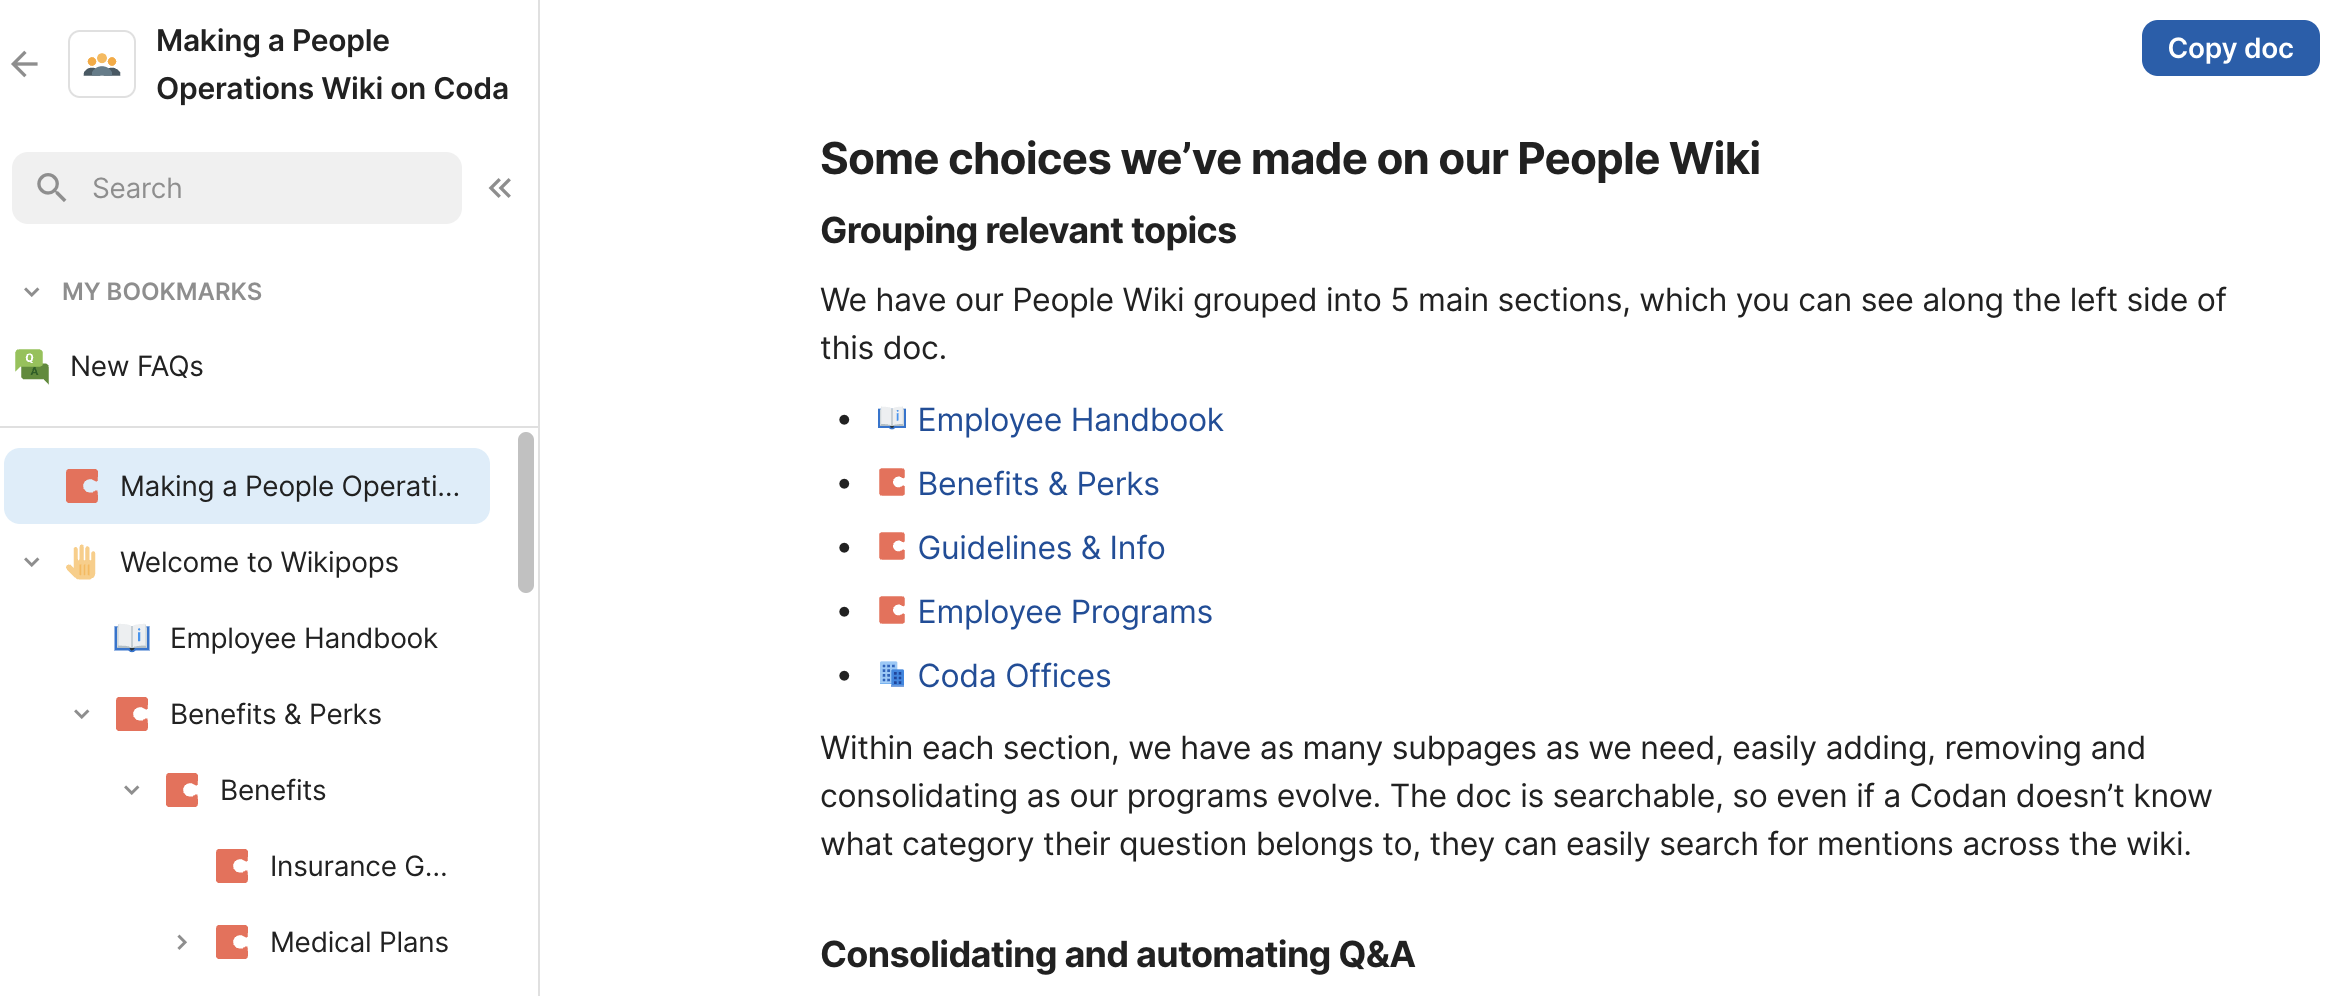
Task: Open the Guidelines & Info link
Action: (x=1040, y=548)
